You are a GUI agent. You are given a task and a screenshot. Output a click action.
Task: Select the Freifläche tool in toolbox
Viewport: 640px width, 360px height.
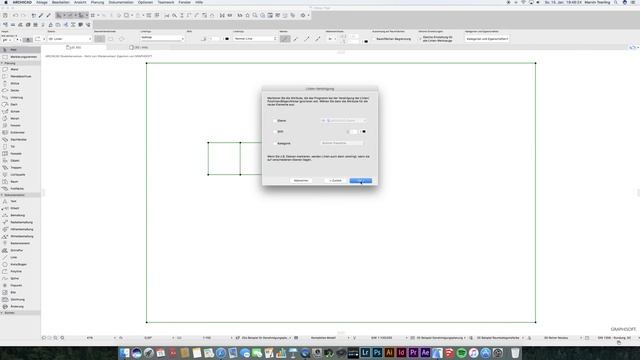click(17, 189)
